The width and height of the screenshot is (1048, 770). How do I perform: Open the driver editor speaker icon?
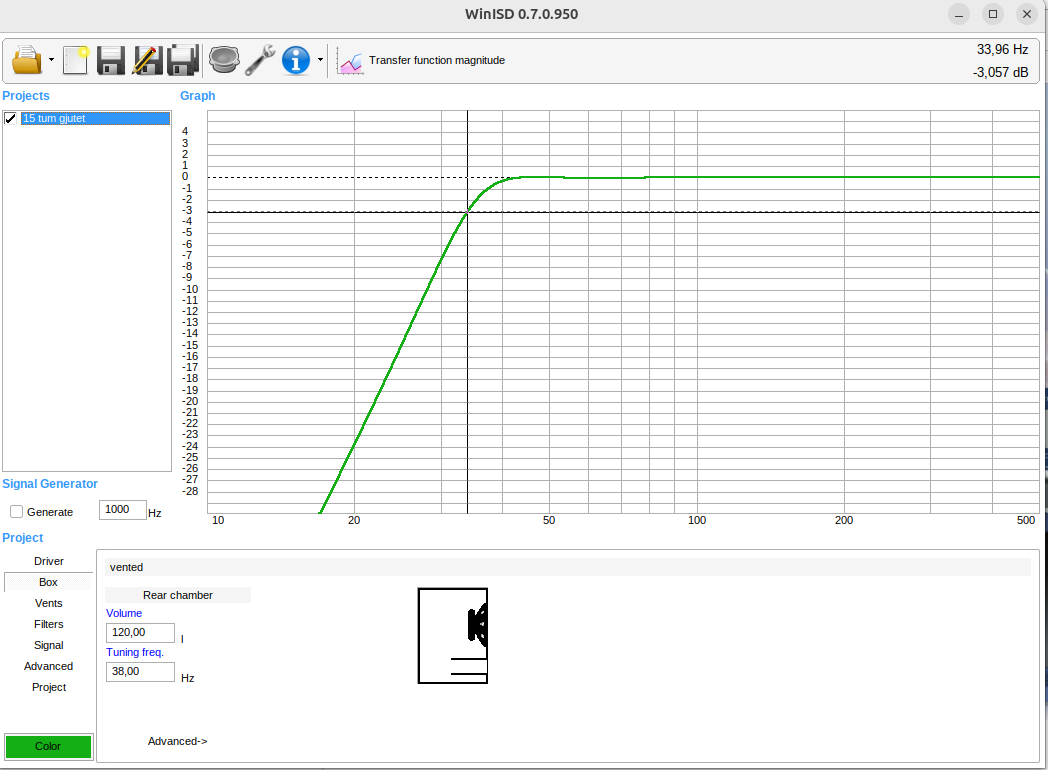pyautogui.click(x=224, y=60)
